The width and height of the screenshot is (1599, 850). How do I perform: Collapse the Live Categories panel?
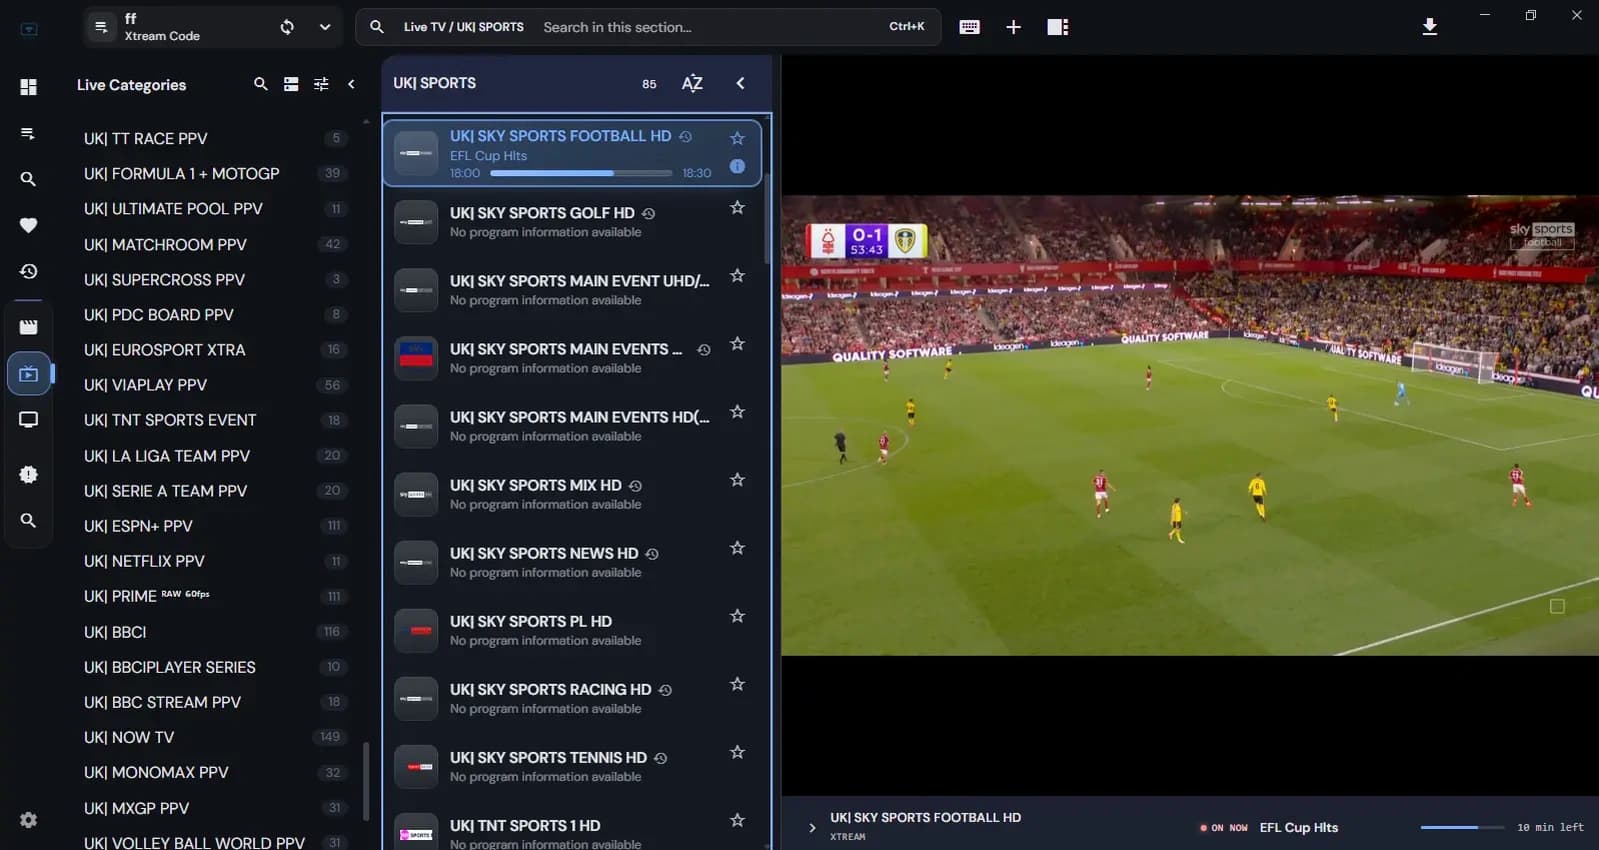[x=351, y=84]
